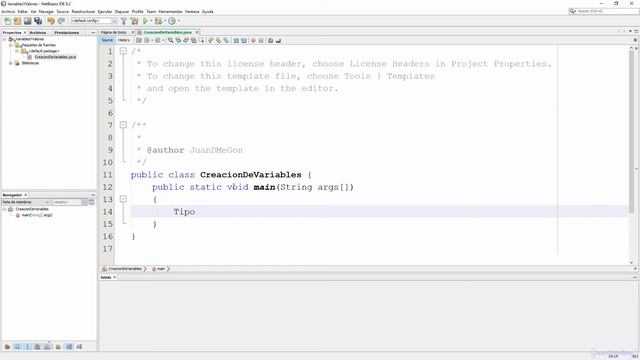Select the Source editor view button
640x360 pixels.
107,40
